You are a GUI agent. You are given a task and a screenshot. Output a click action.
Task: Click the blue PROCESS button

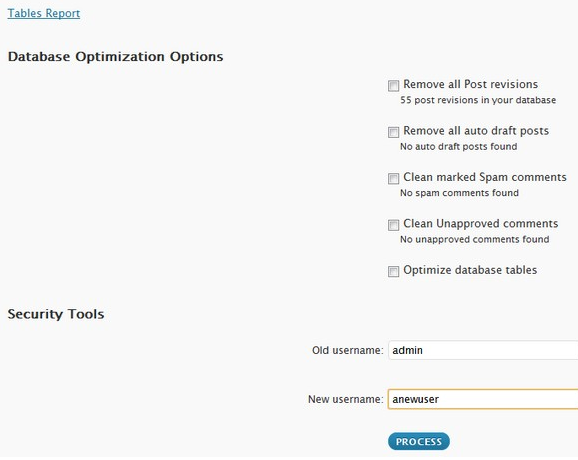(419, 441)
